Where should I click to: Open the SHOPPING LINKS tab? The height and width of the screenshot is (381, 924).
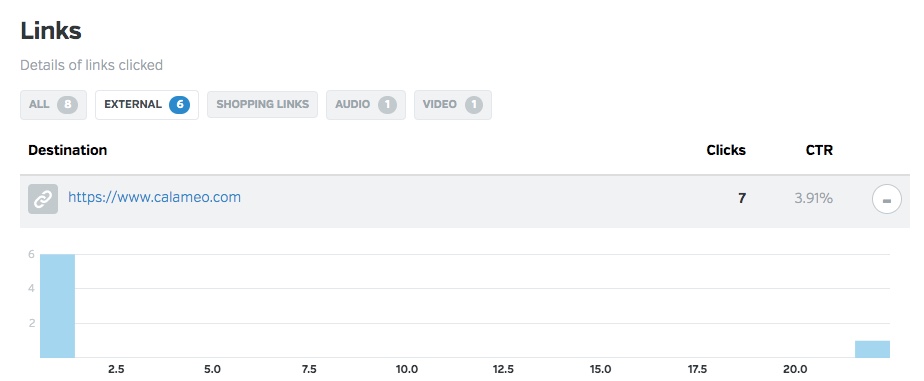point(262,105)
